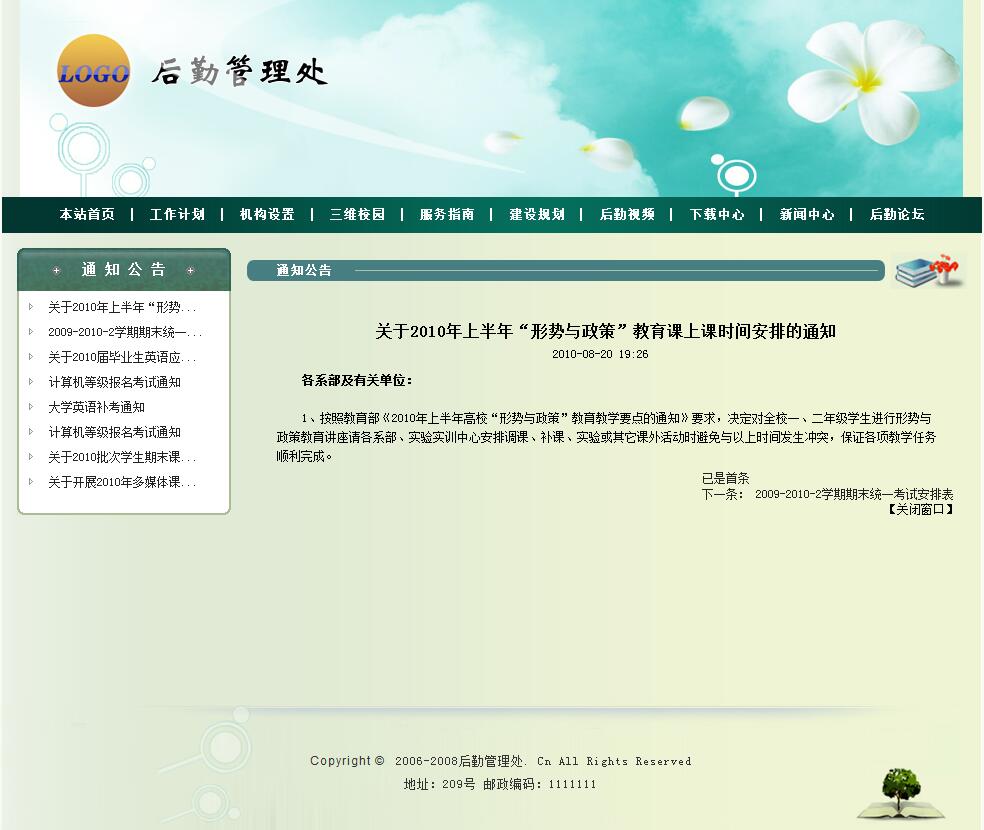This screenshot has height=830, width=984.
Task: Click the books and flowers icon
Action: (x=927, y=271)
